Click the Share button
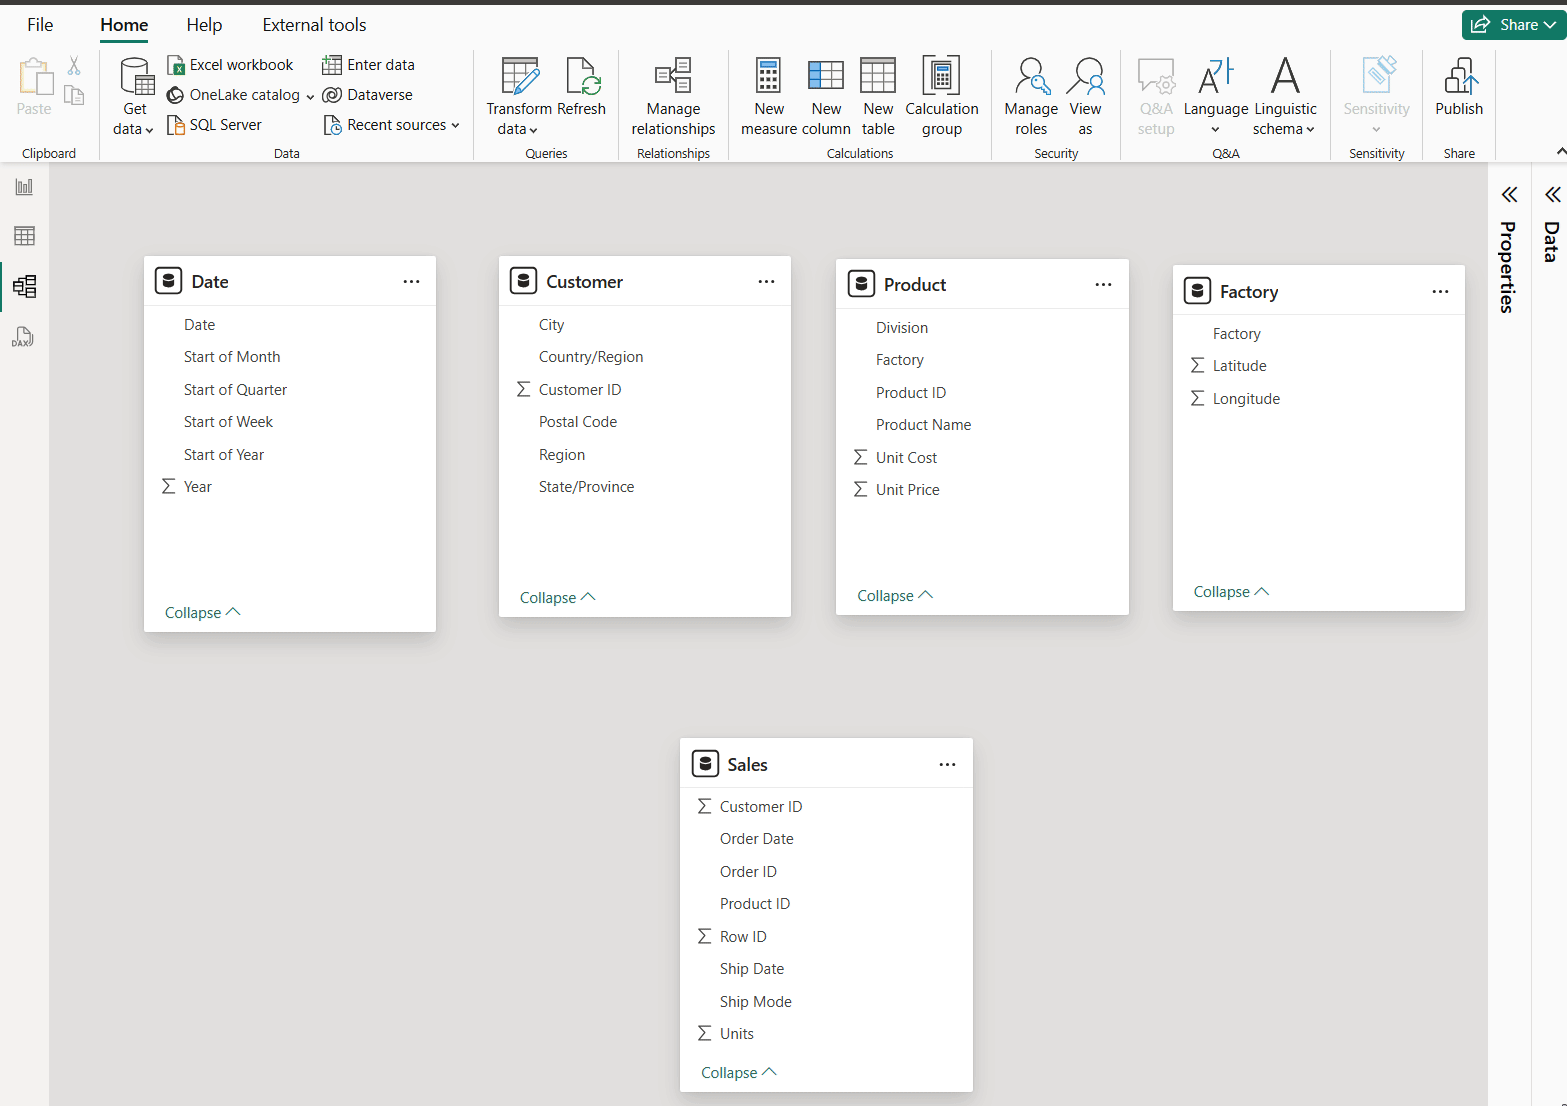 (x=1514, y=25)
